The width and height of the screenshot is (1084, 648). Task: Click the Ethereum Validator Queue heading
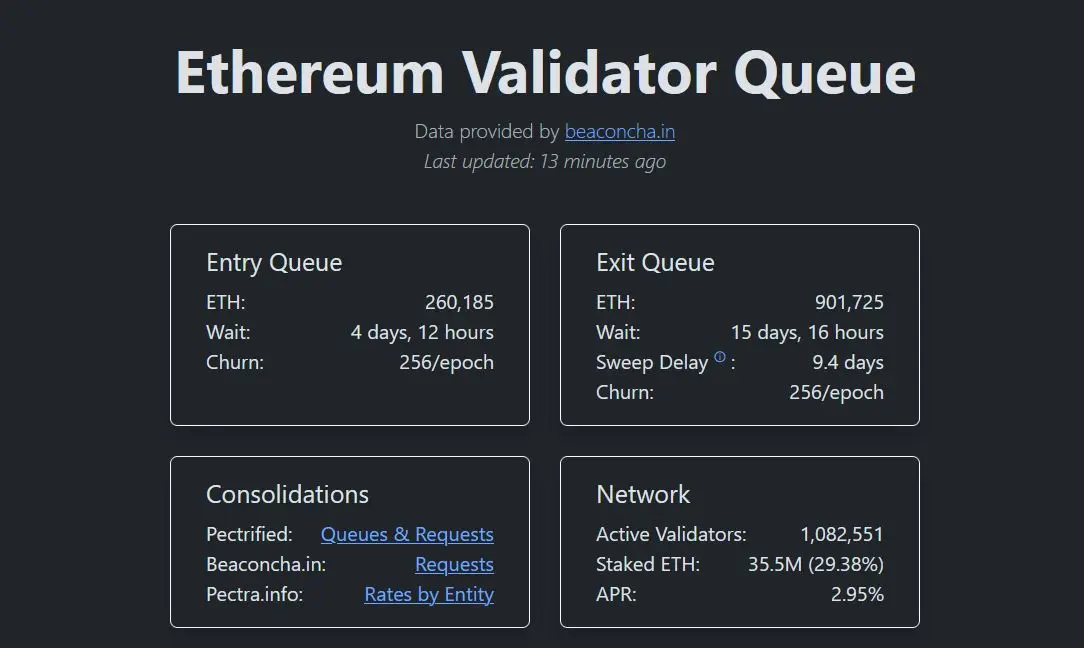(x=545, y=73)
